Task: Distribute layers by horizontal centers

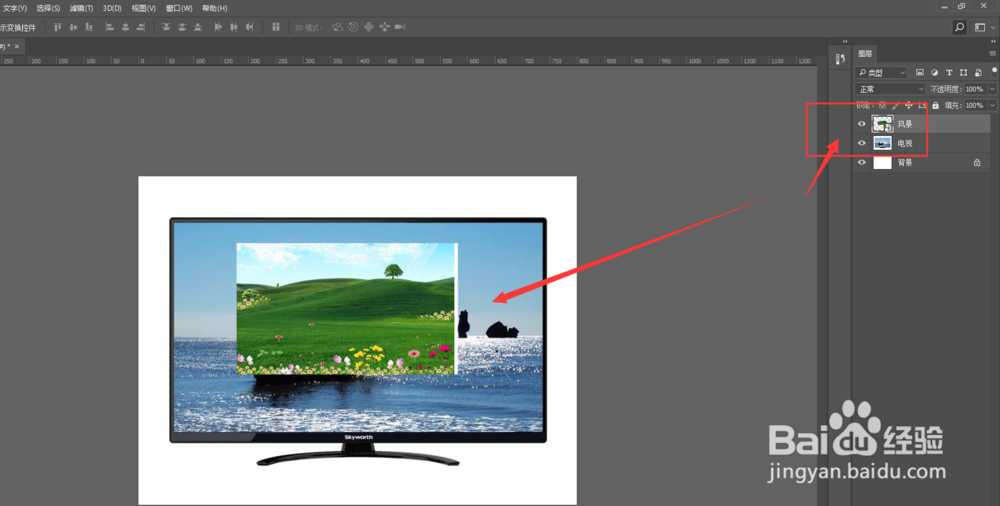Action: [234, 27]
